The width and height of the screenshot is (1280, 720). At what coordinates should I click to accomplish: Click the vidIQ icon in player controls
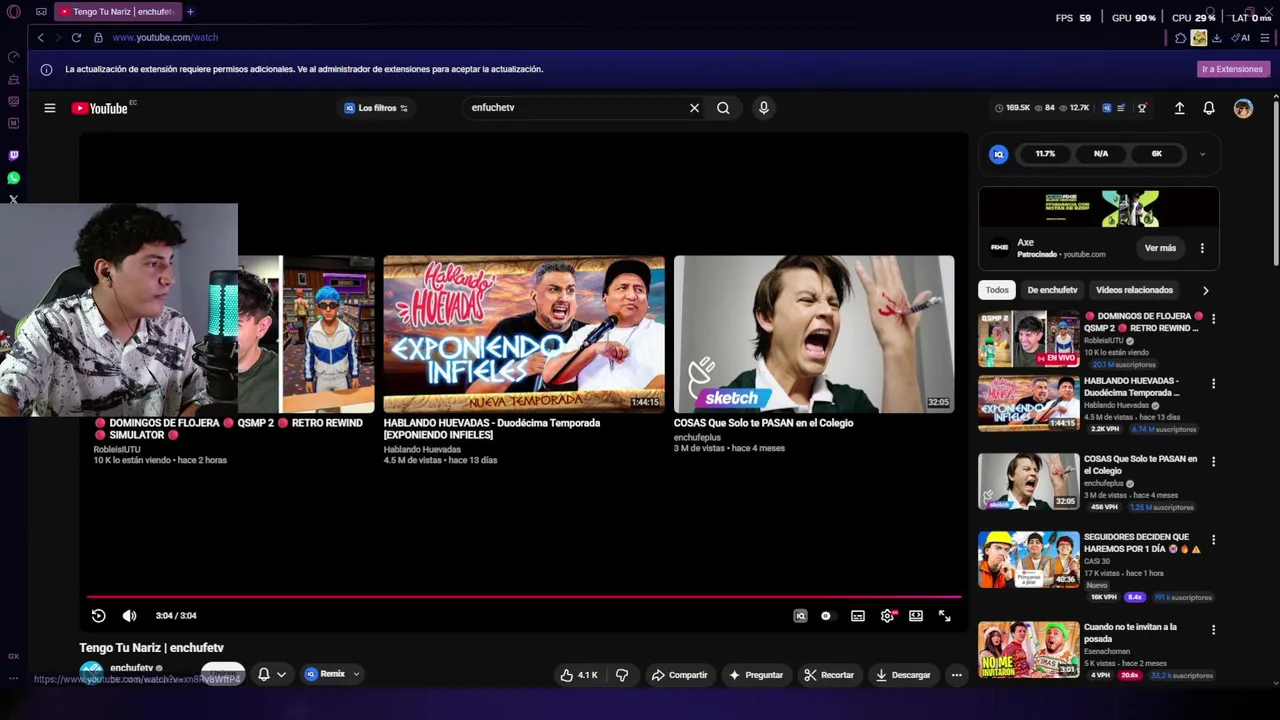(800, 616)
